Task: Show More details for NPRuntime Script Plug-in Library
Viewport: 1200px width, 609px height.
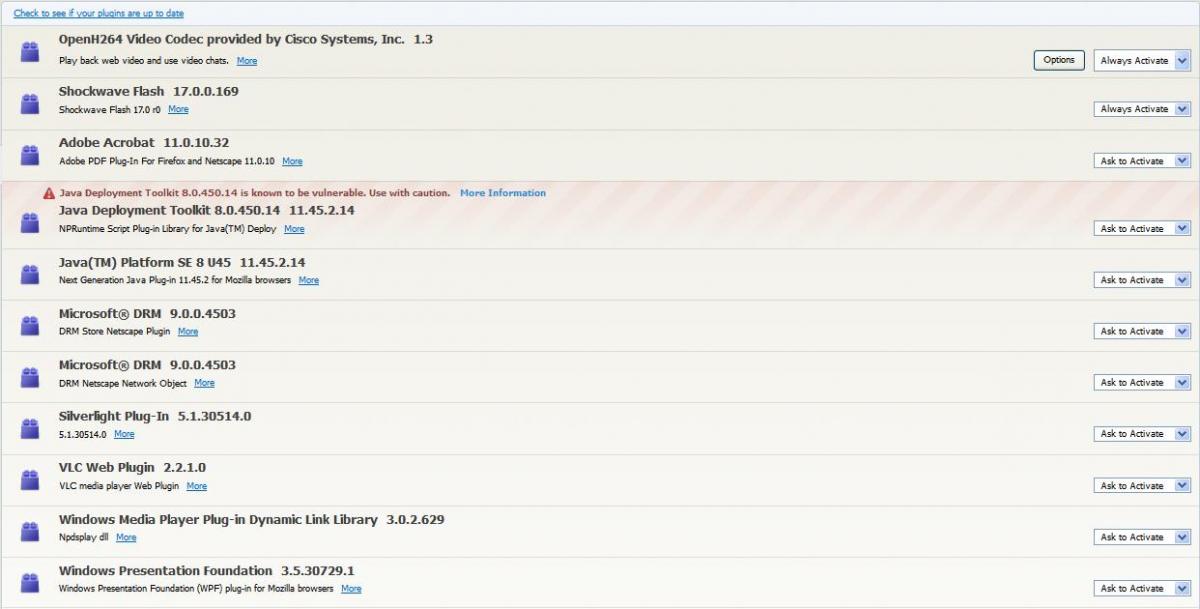Action: coord(294,229)
